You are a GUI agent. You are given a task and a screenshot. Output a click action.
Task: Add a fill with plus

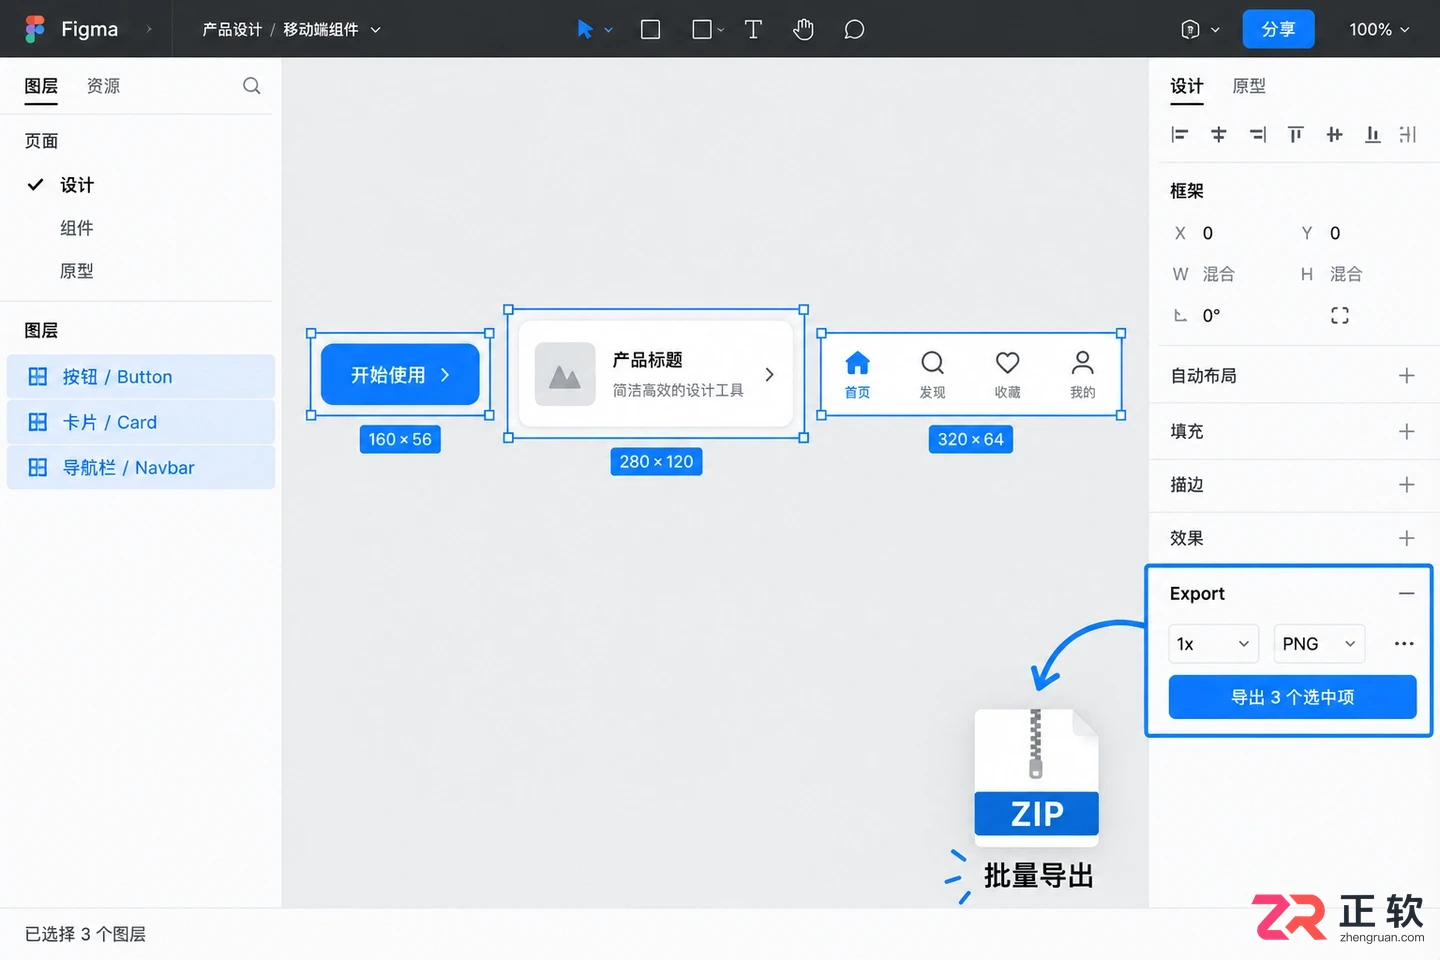pyautogui.click(x=1406, y=432)
